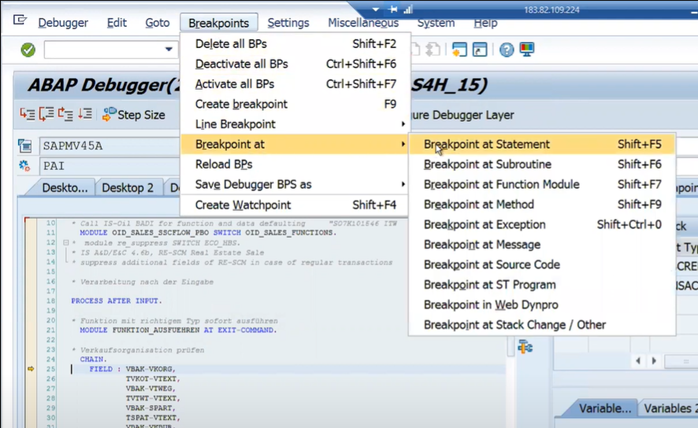This screenshot has width=698, height=428.
Task: Select Breakpoint at Statement
Action: pos(542,144)
